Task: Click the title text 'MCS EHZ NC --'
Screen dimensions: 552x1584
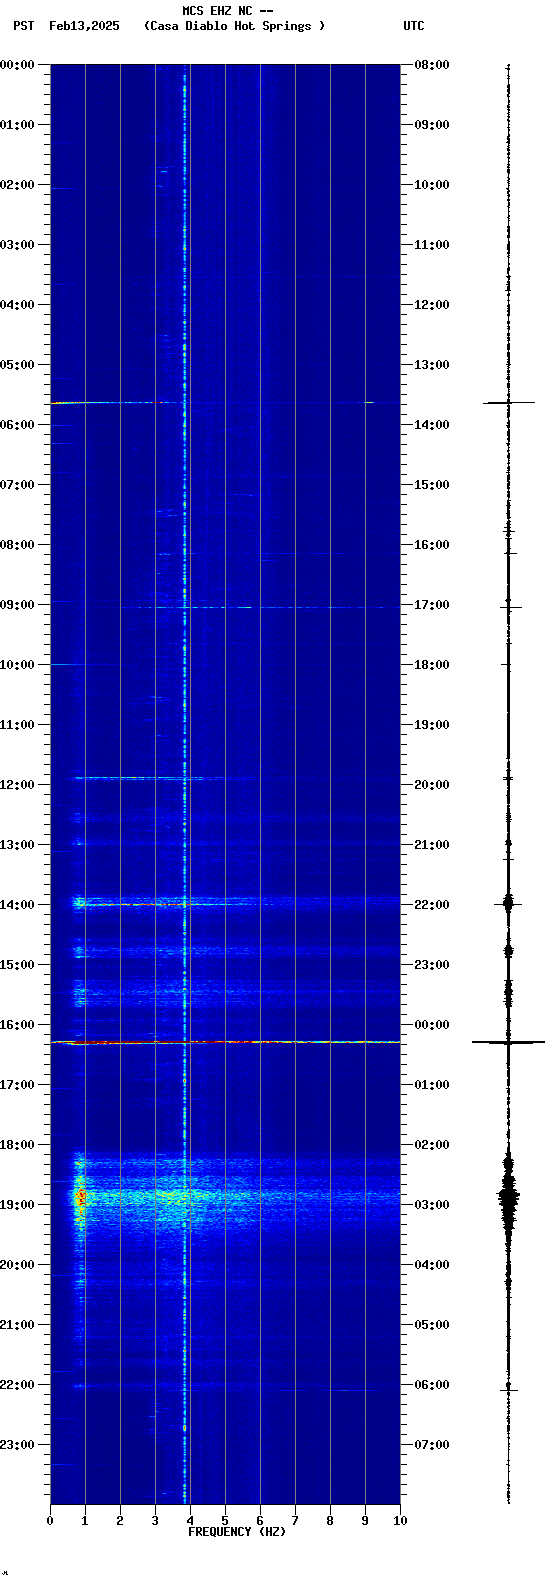Action: point(228,11)
